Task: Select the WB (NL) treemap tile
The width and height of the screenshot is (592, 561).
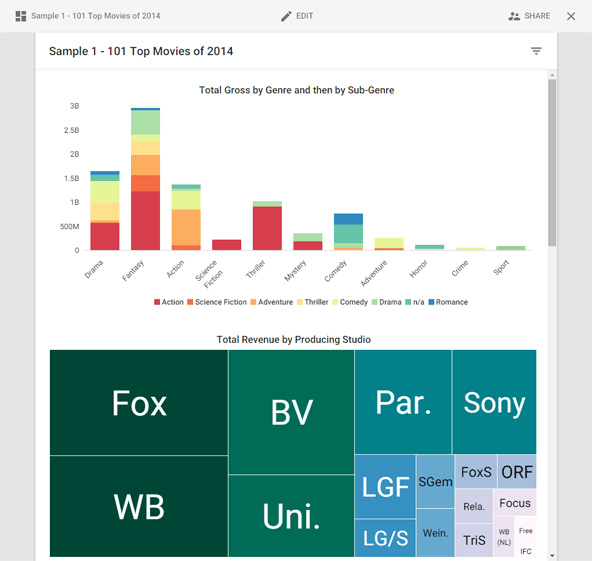Action: (x=504, y=537)
